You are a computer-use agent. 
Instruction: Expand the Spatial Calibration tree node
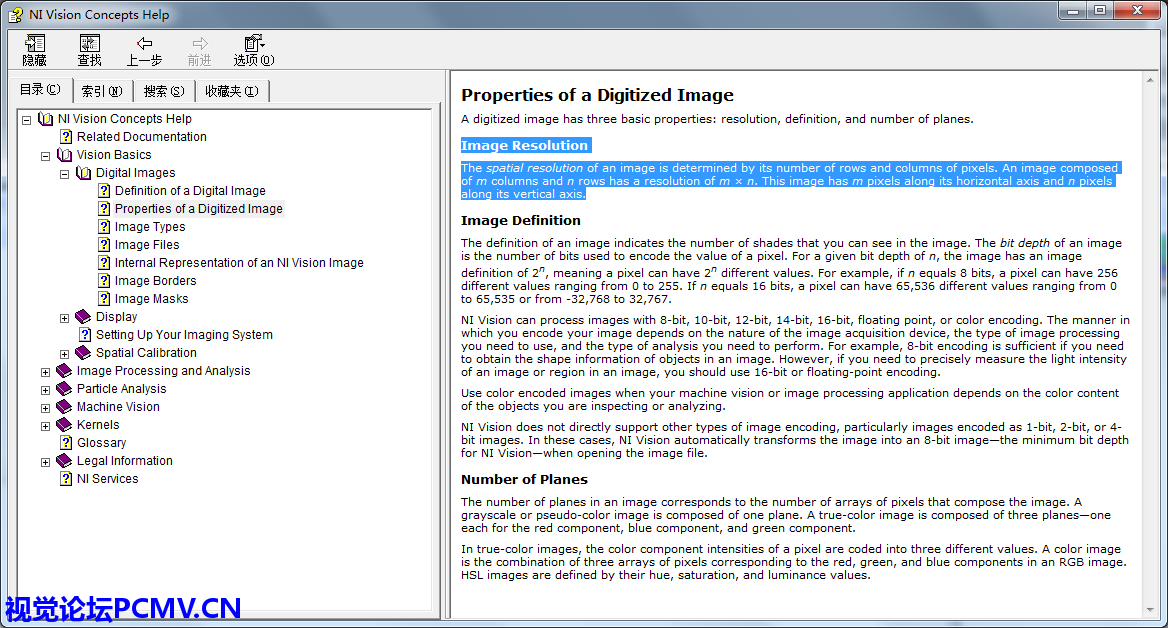click(65, 354)
